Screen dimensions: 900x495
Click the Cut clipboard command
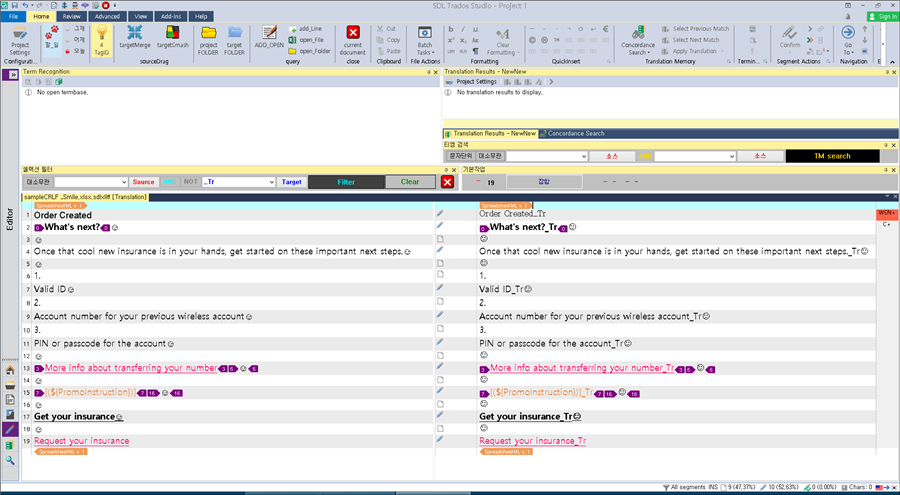(x=386, y=29)
